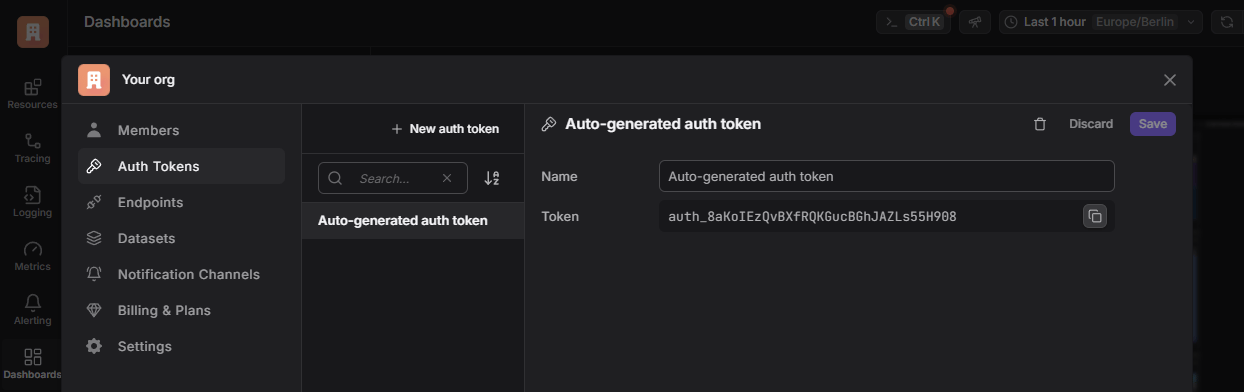Open Billing & Plans

click(181, 310)
